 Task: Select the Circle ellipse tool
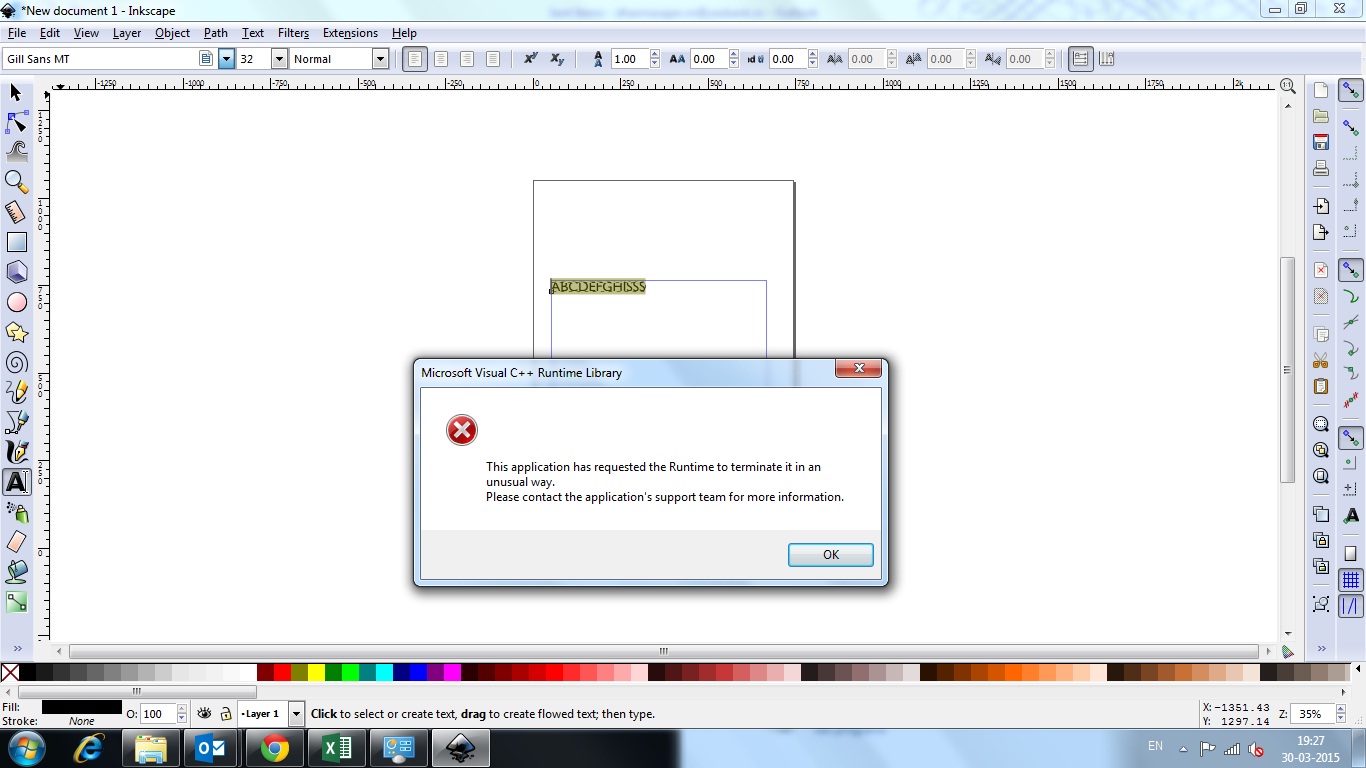[16, 302]
